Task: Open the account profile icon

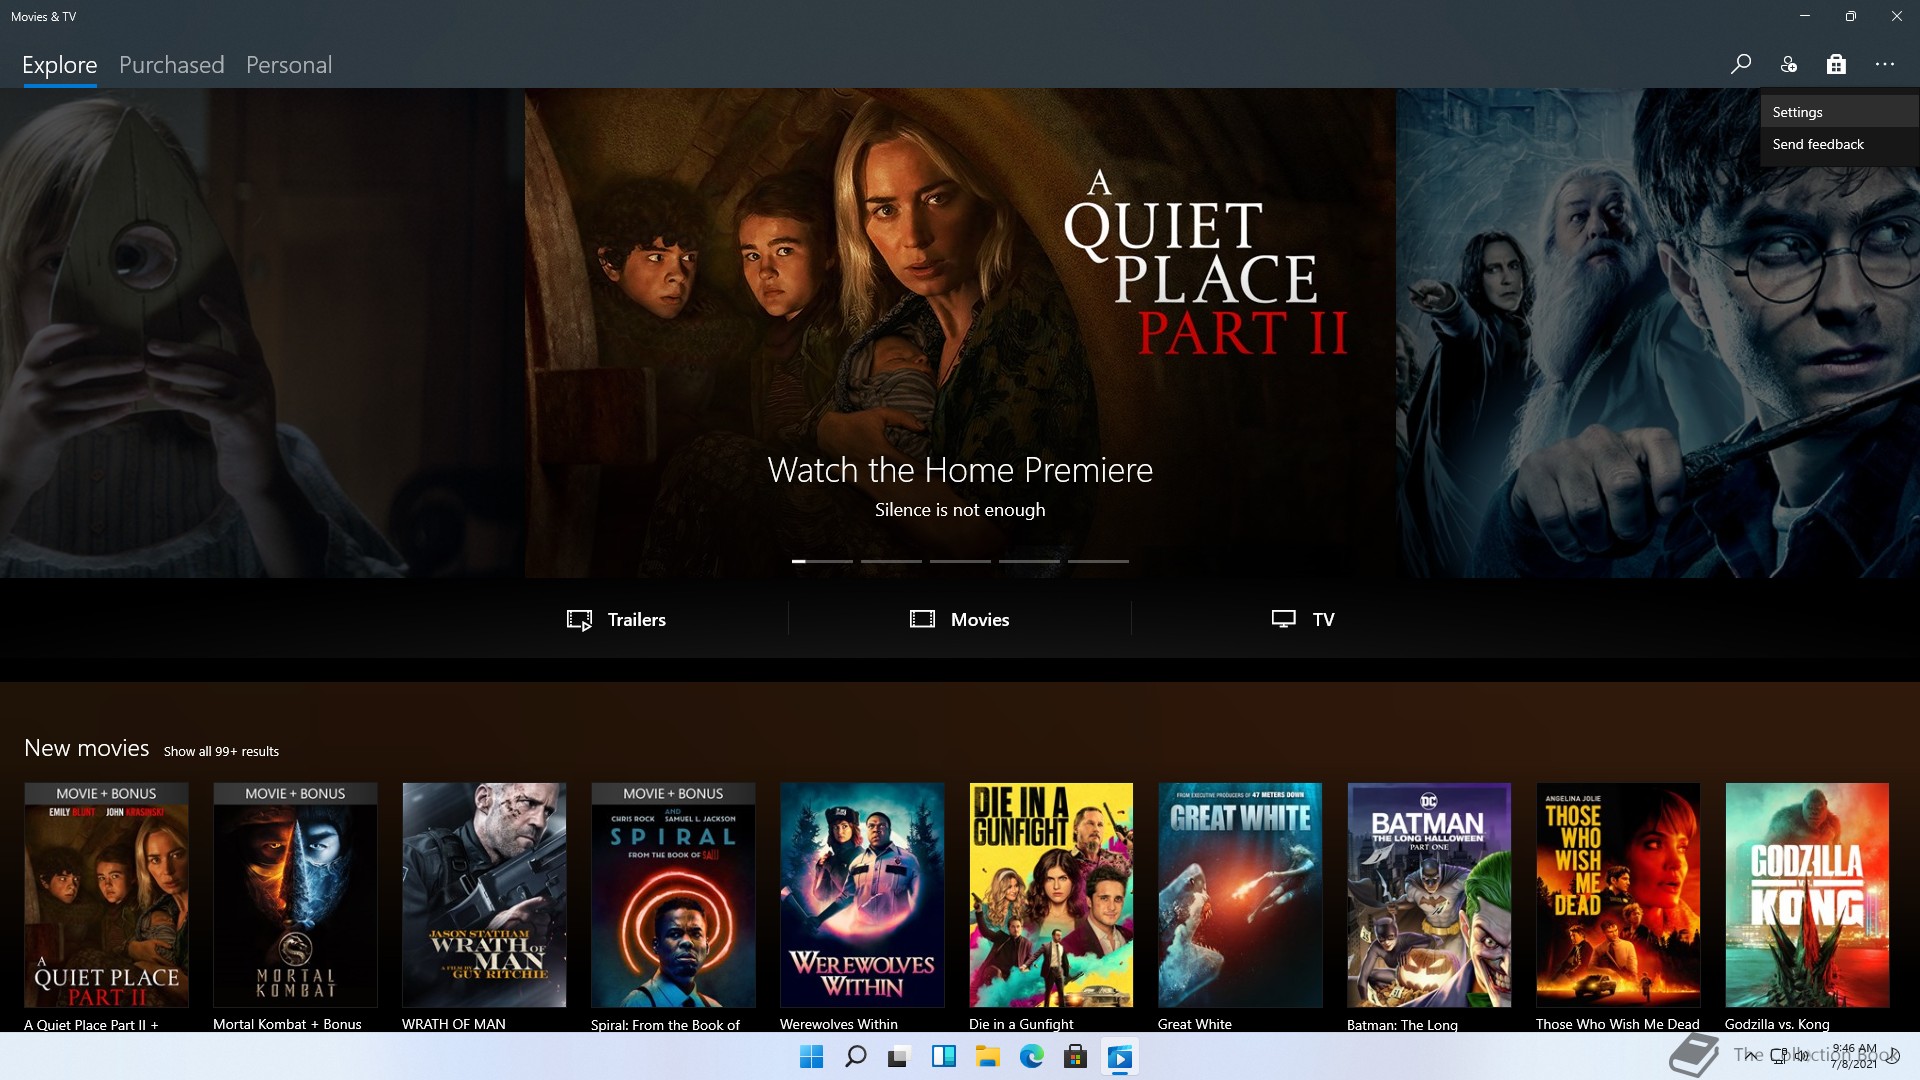Action: 1789,64
